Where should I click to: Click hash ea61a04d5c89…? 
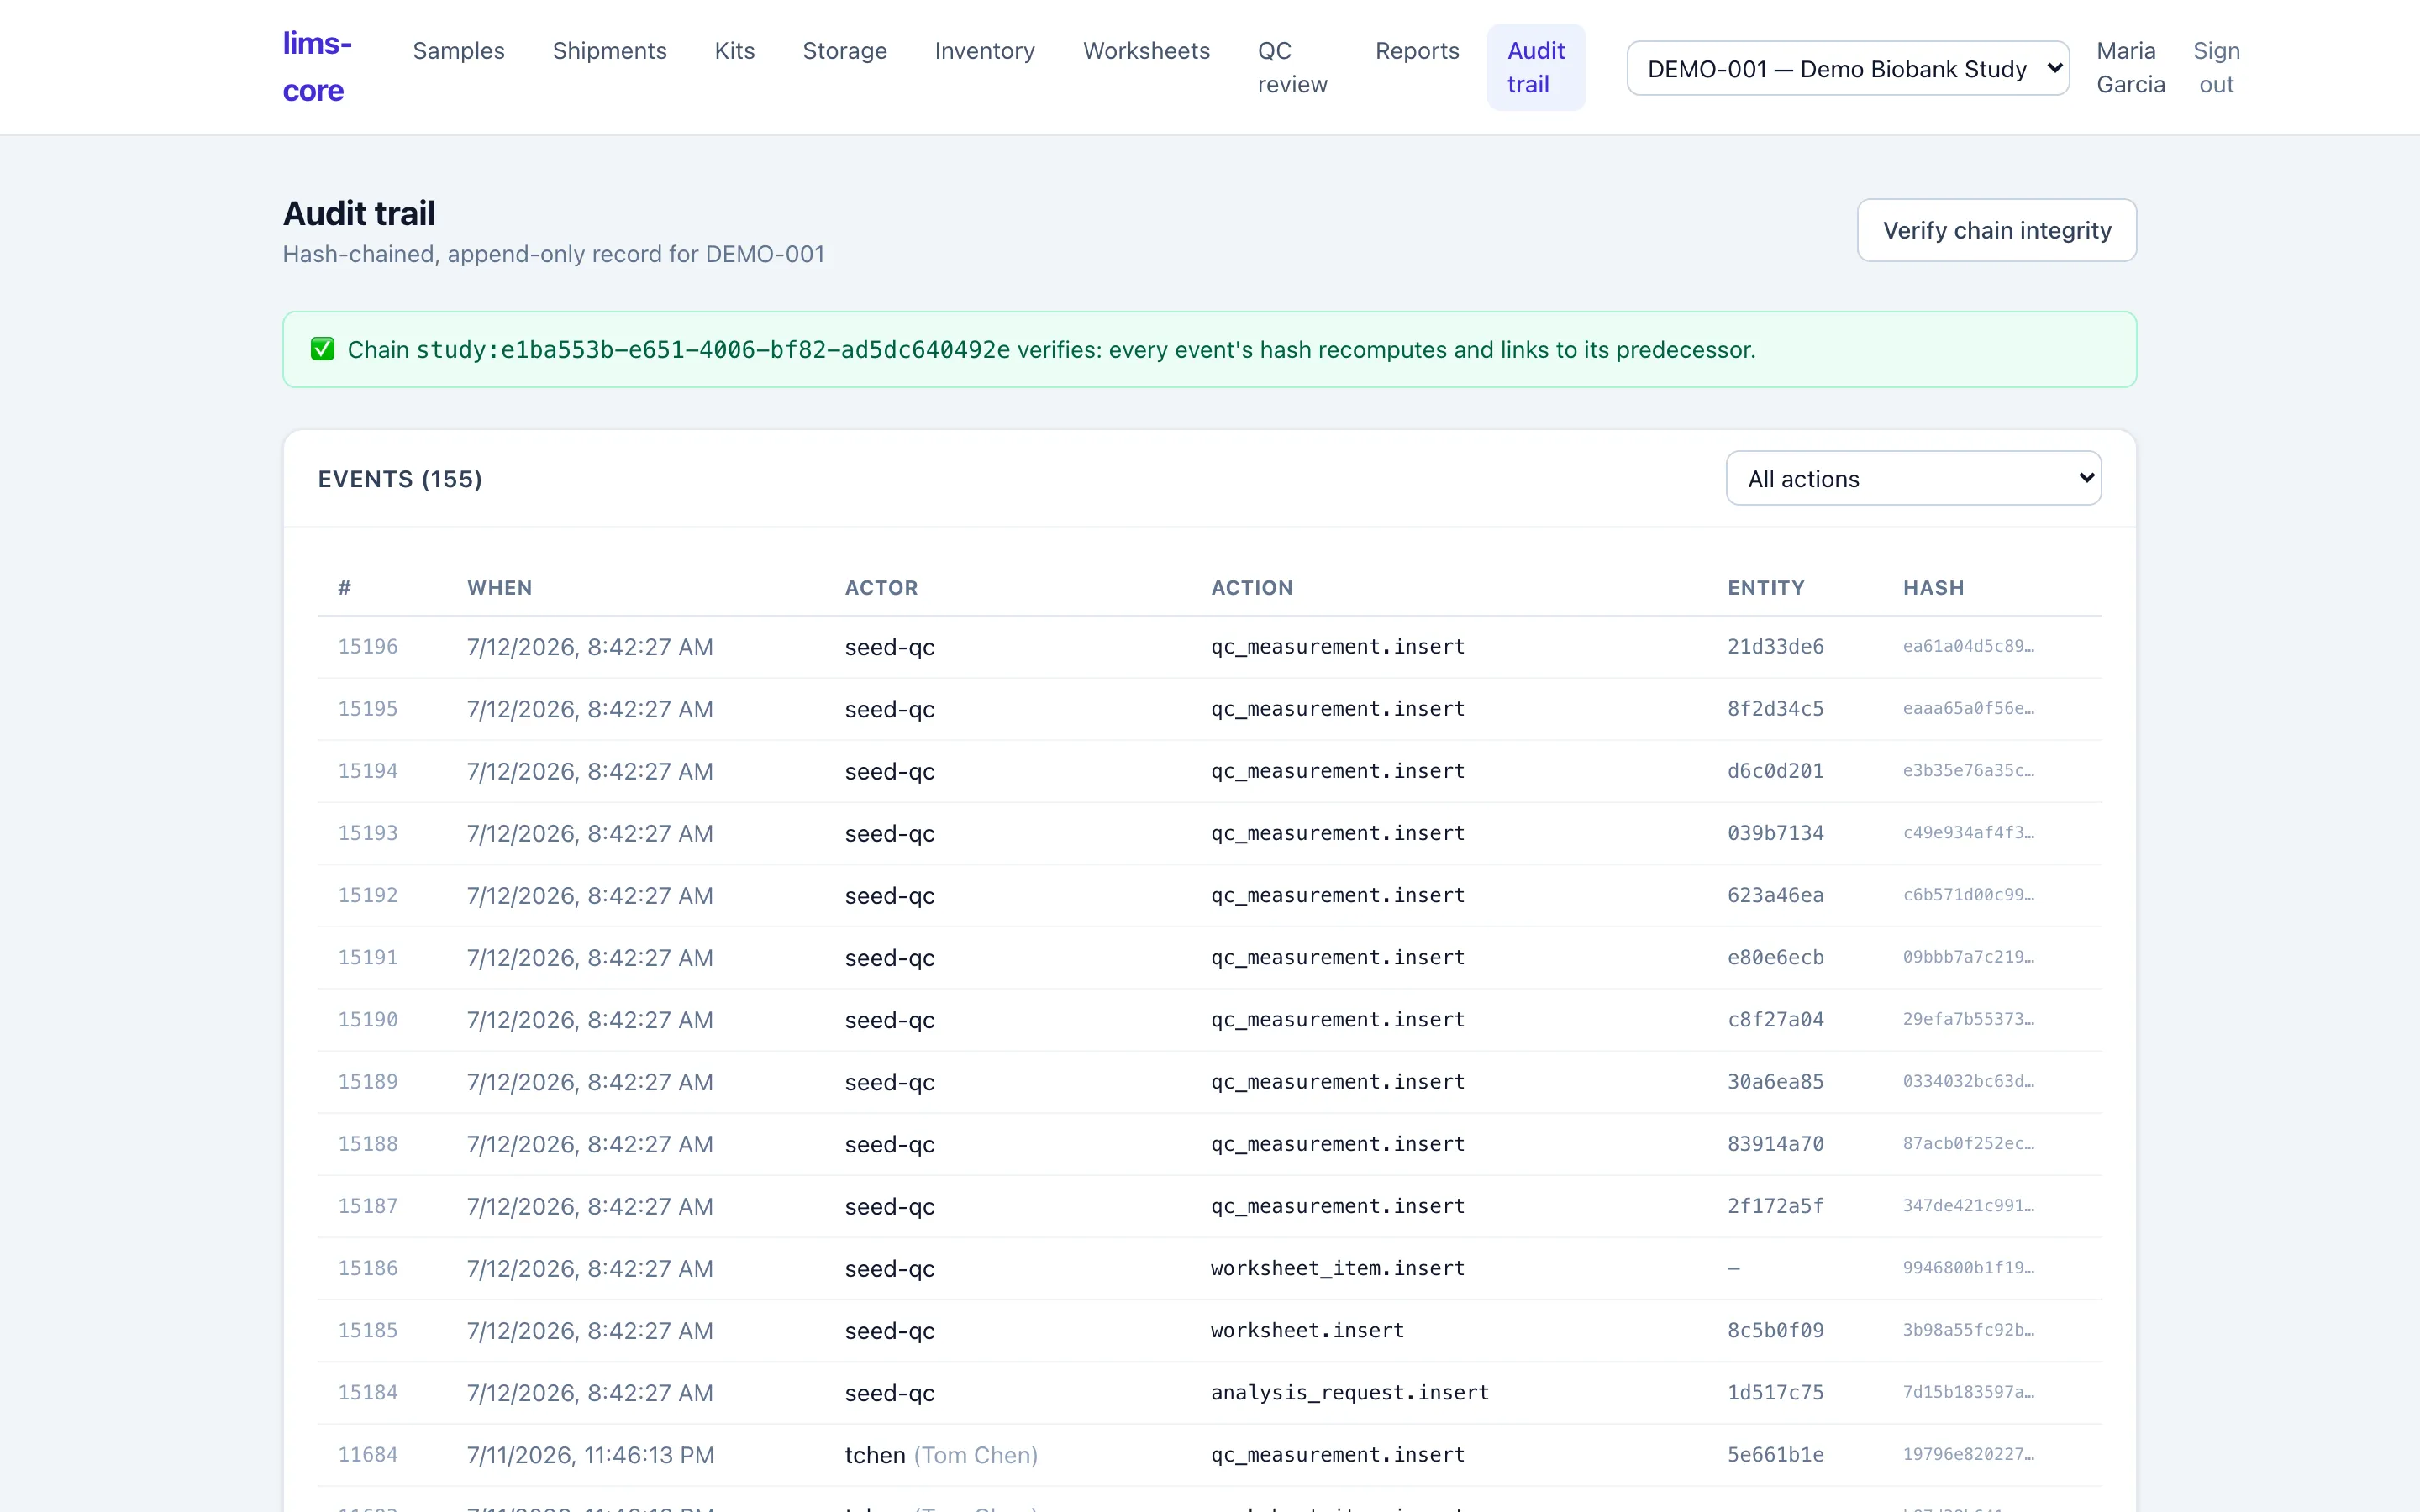(1968, 646)
